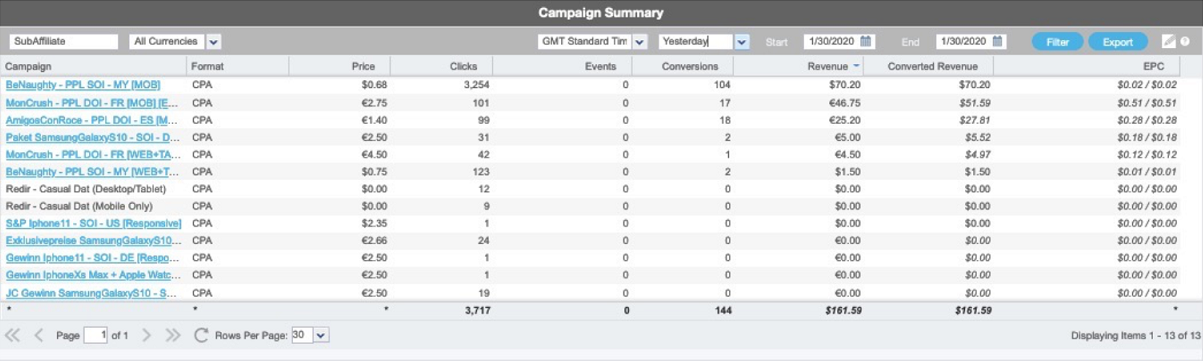Refresh the campaign table

click(201, 335)
